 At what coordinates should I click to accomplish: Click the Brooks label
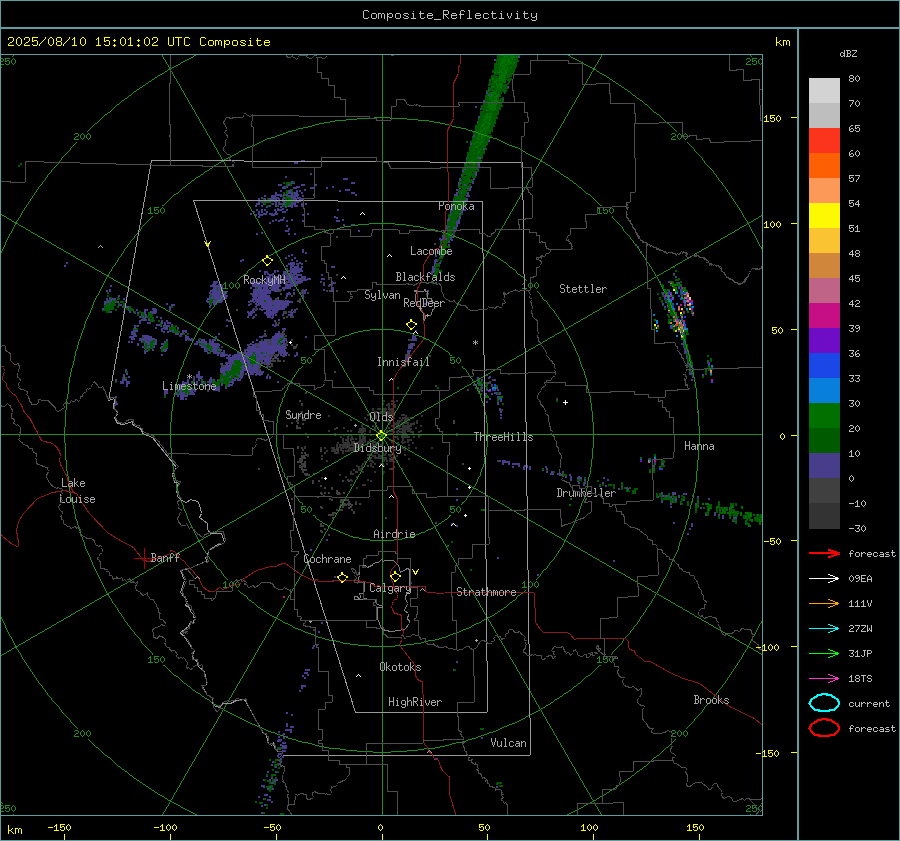[x=711, y=700]
